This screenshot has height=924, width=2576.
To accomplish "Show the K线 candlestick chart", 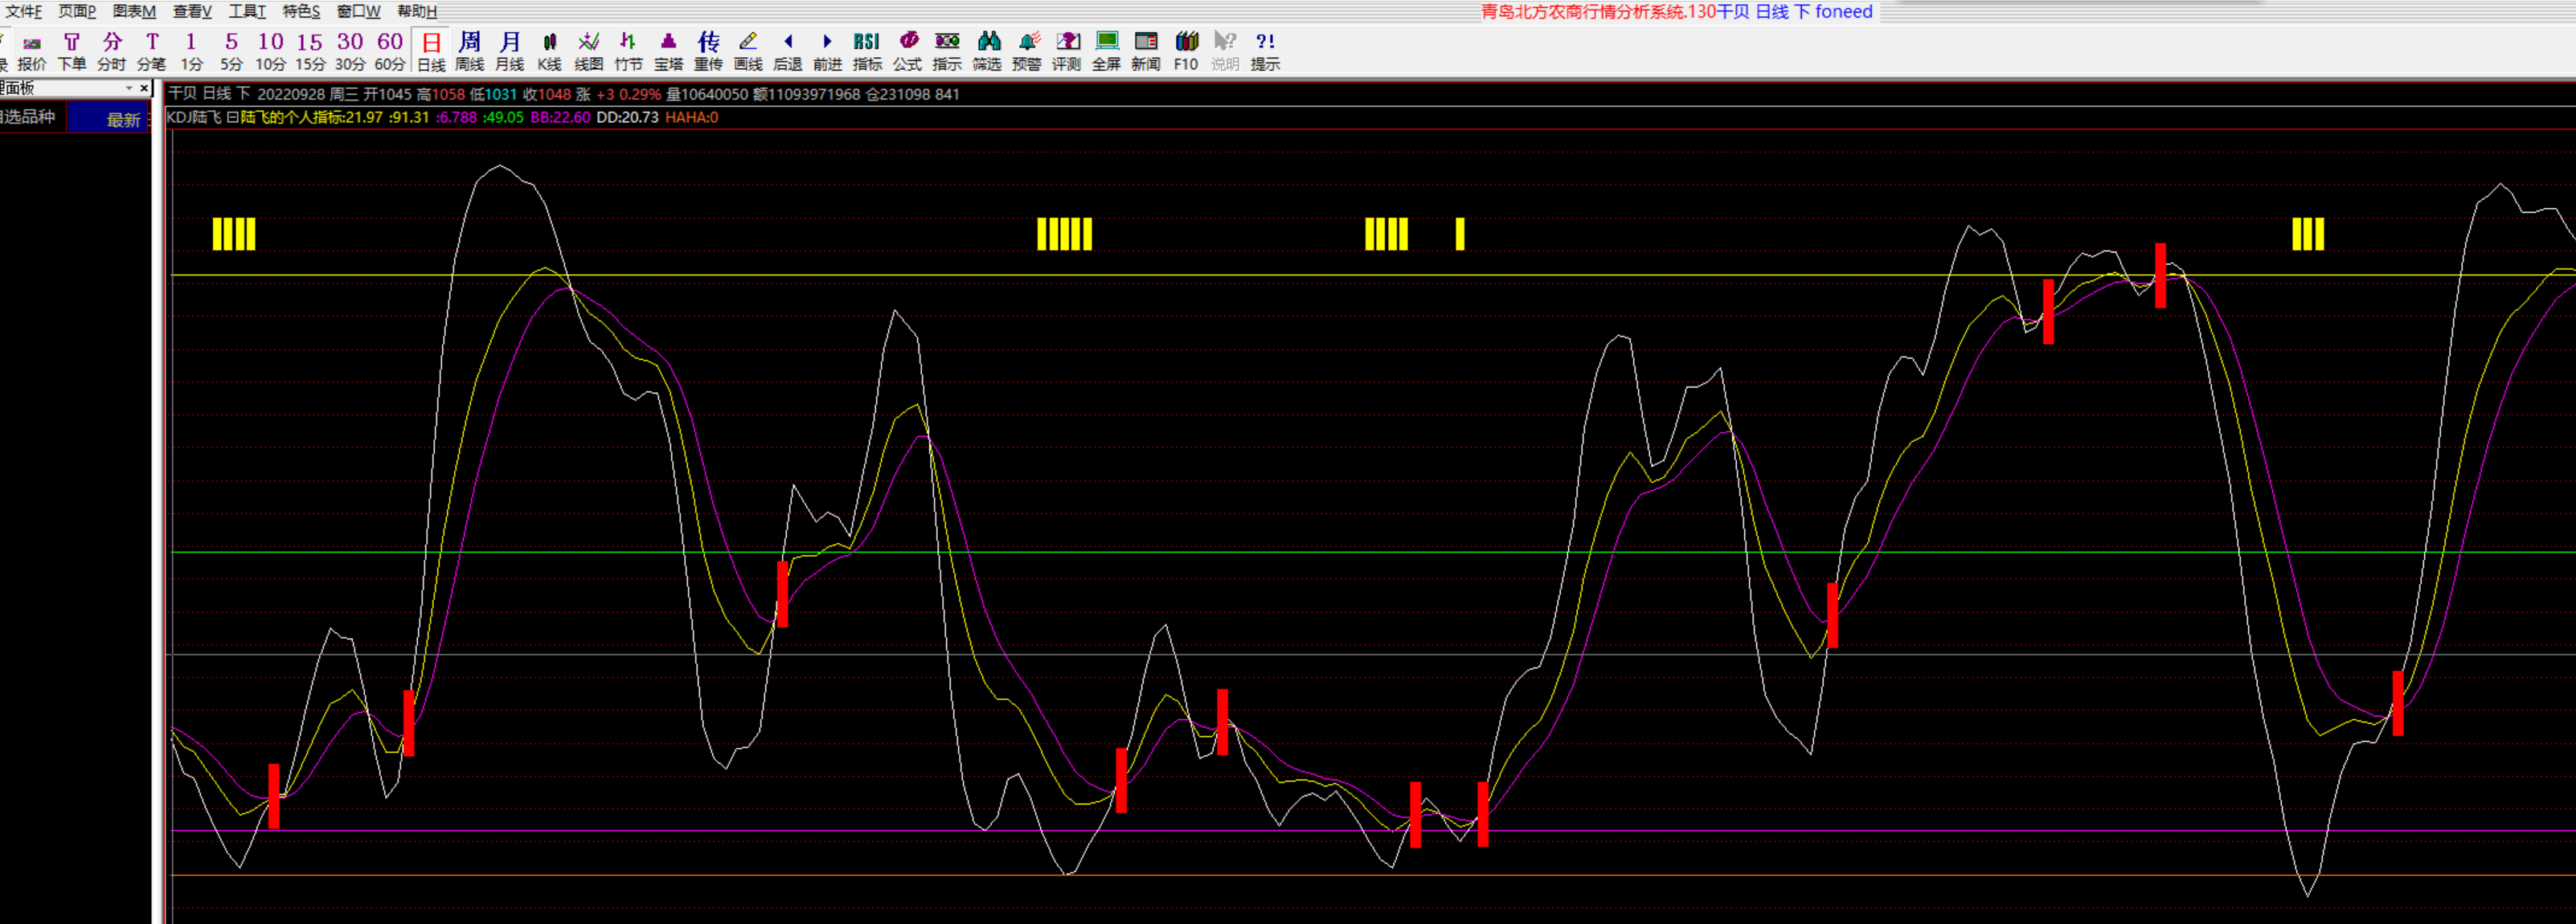I will pos(550,52).
